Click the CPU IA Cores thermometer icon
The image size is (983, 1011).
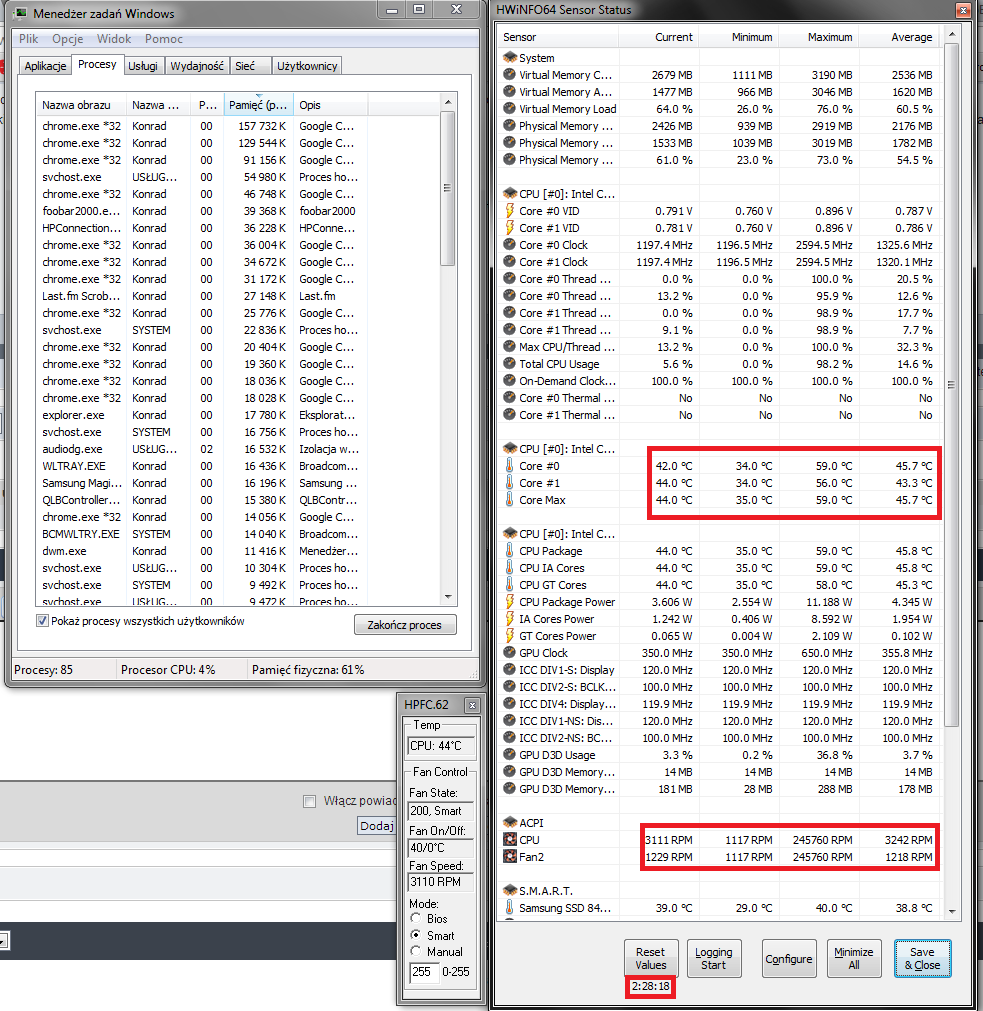[x=510, y=568]
